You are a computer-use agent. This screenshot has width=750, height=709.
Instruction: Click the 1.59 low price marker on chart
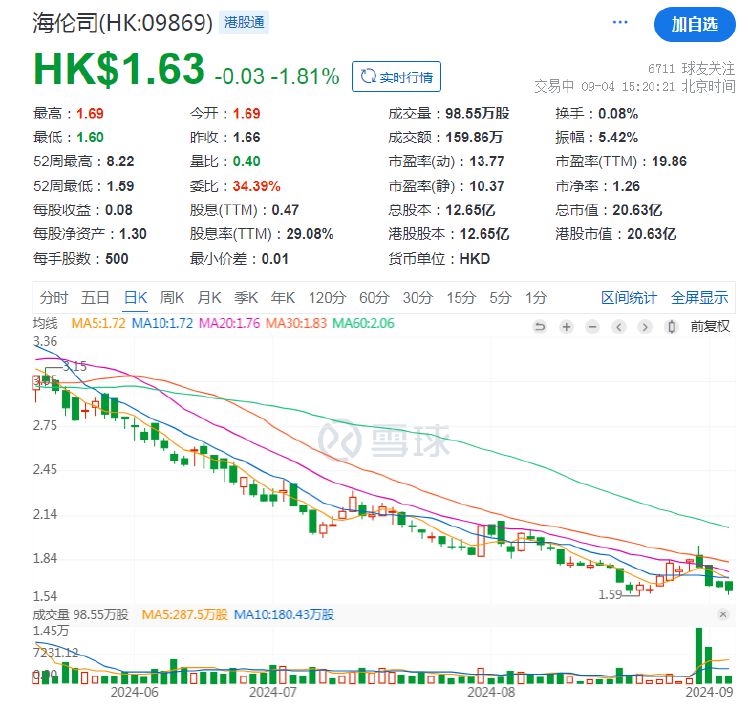click(x=610, y=595)
